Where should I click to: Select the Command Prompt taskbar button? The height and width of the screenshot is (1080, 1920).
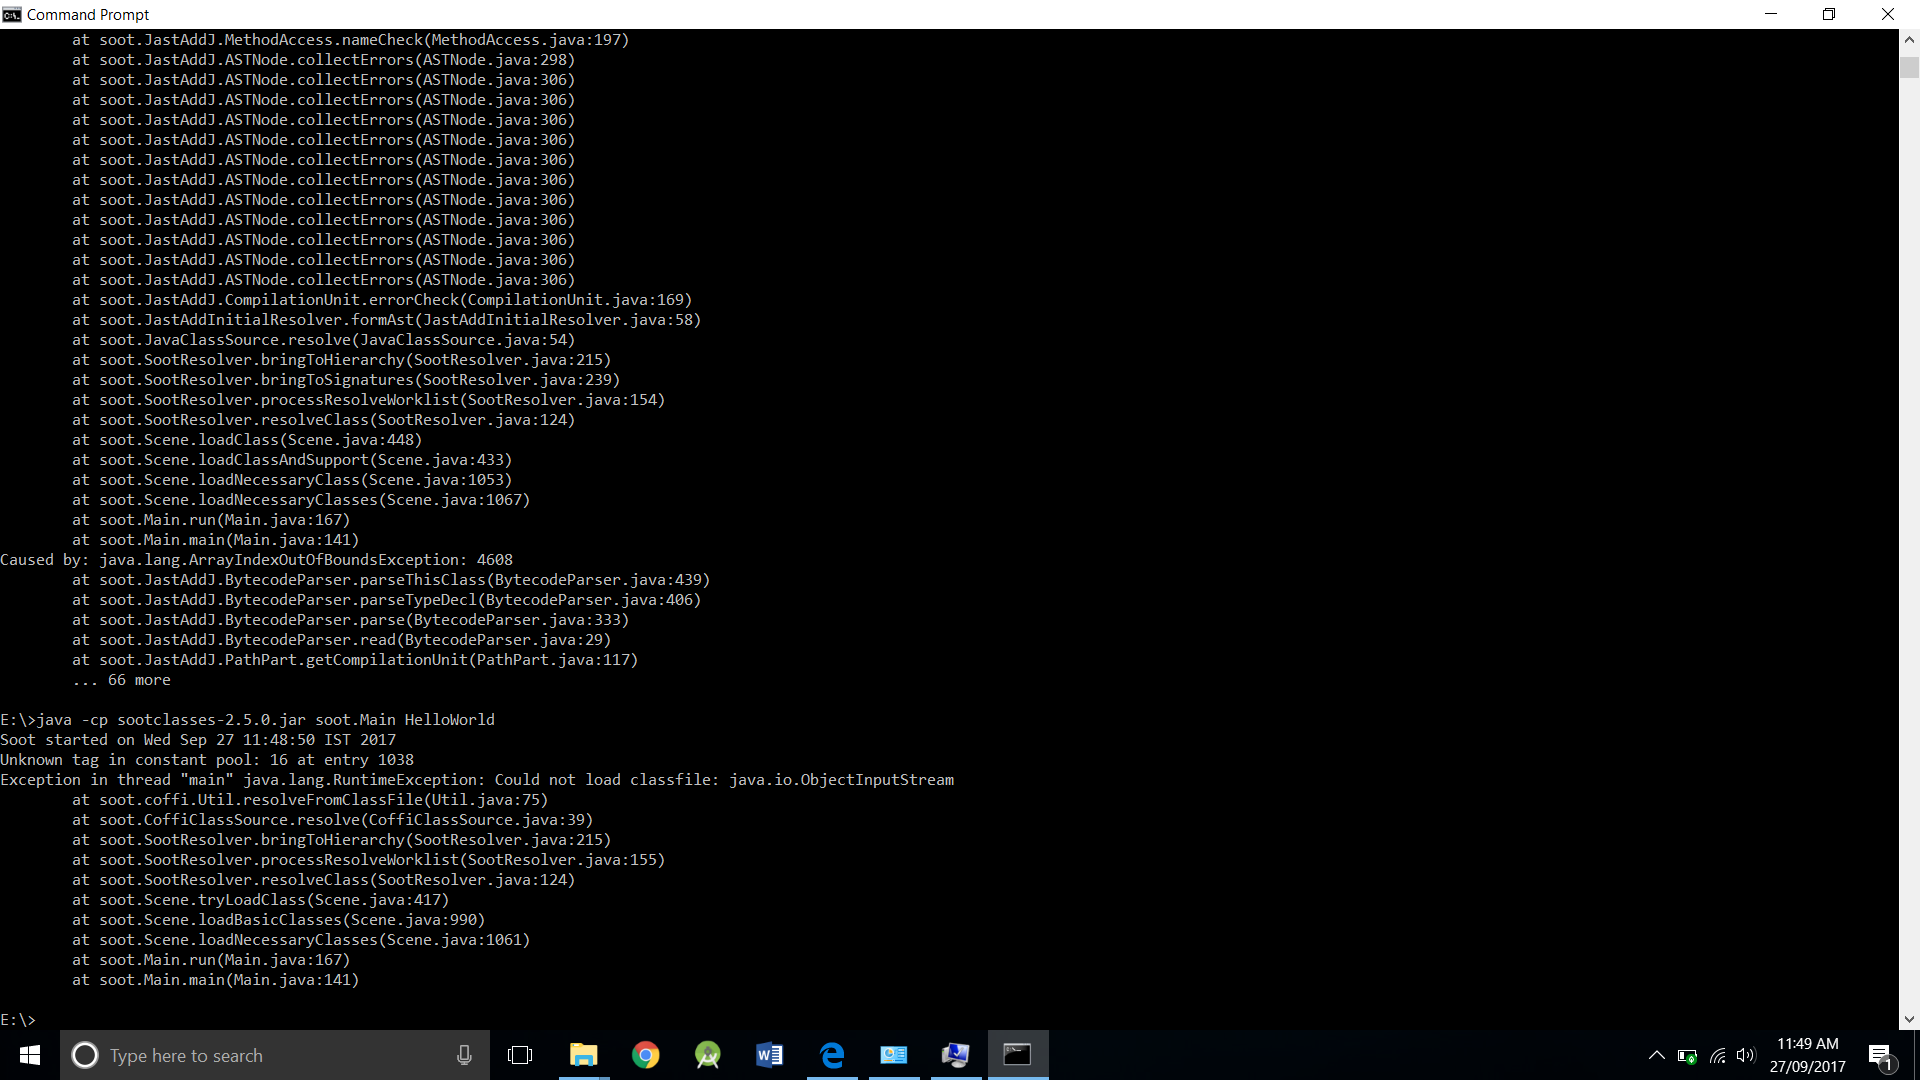pyautogui.click(x=1018, y=1055)
